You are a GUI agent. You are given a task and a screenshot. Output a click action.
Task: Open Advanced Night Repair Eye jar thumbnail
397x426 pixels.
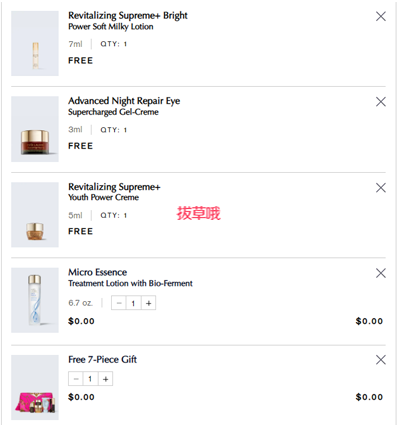35,129
